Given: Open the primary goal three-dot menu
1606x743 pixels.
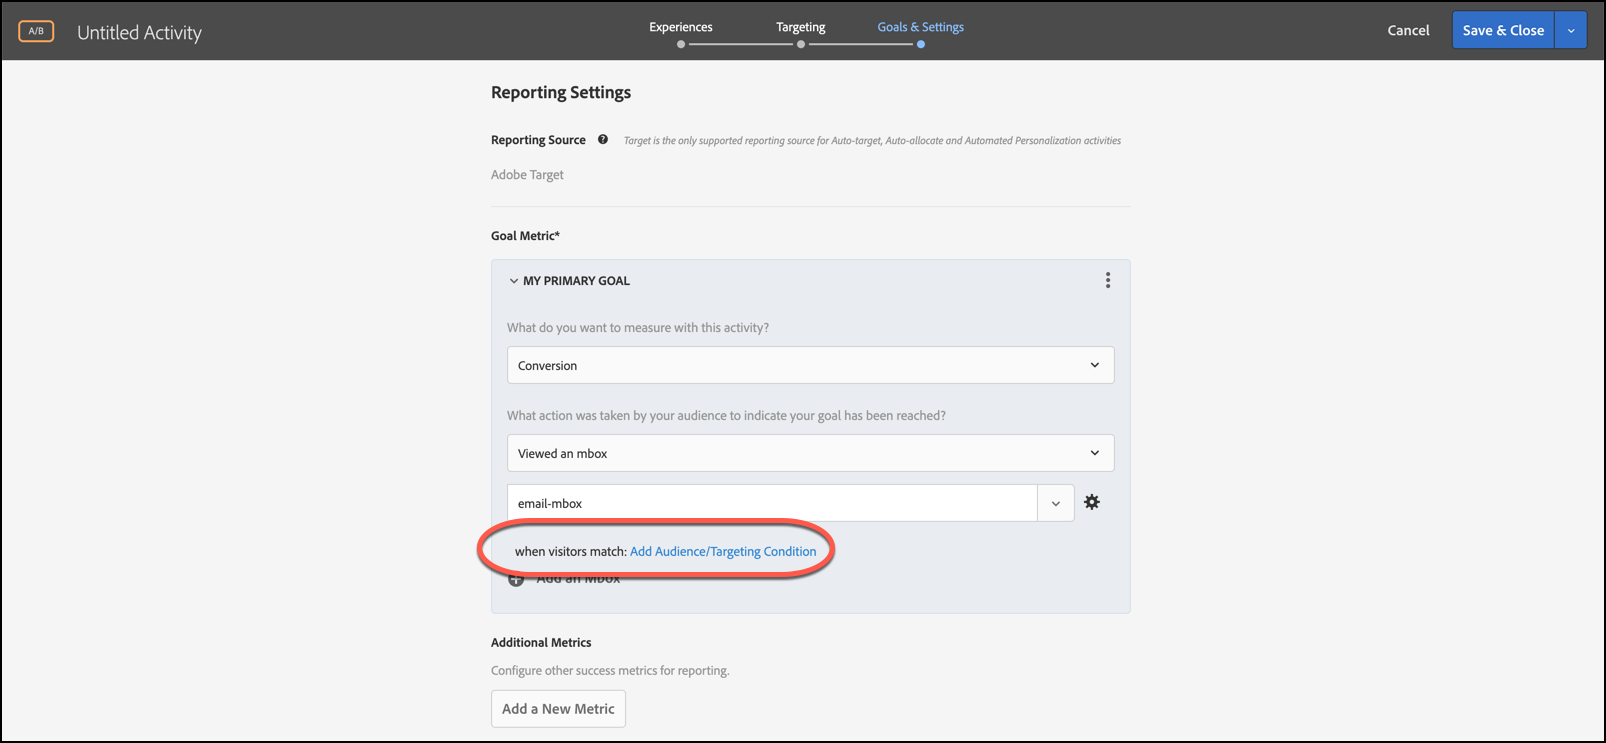Looking at the screenshot, I should click(x=1107, y=281).
